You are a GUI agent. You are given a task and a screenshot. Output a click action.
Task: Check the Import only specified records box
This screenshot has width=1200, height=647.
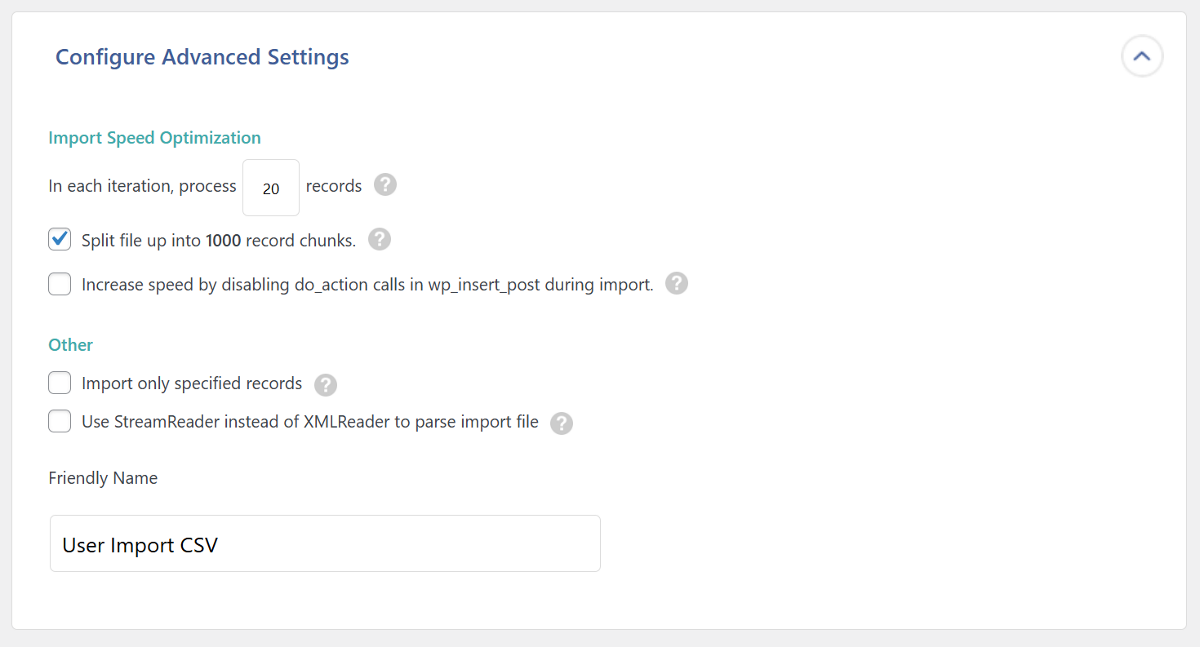[x=60, y=383]
